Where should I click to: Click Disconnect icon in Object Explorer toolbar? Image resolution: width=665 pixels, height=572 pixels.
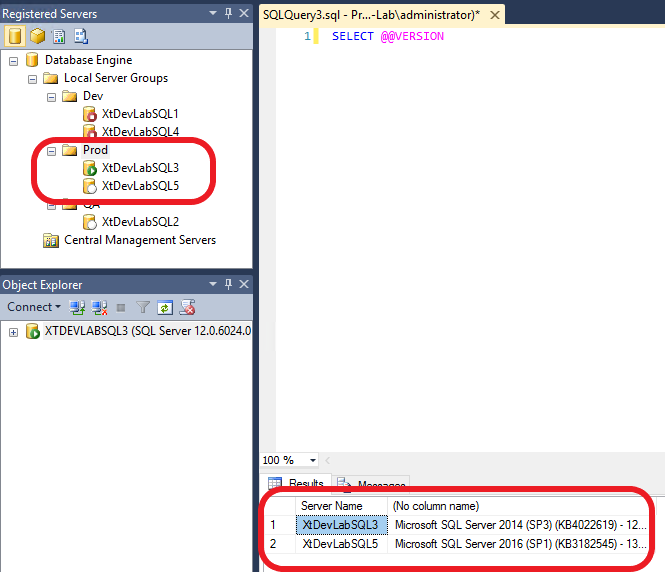pyautogui.click(x=99, y=307)
